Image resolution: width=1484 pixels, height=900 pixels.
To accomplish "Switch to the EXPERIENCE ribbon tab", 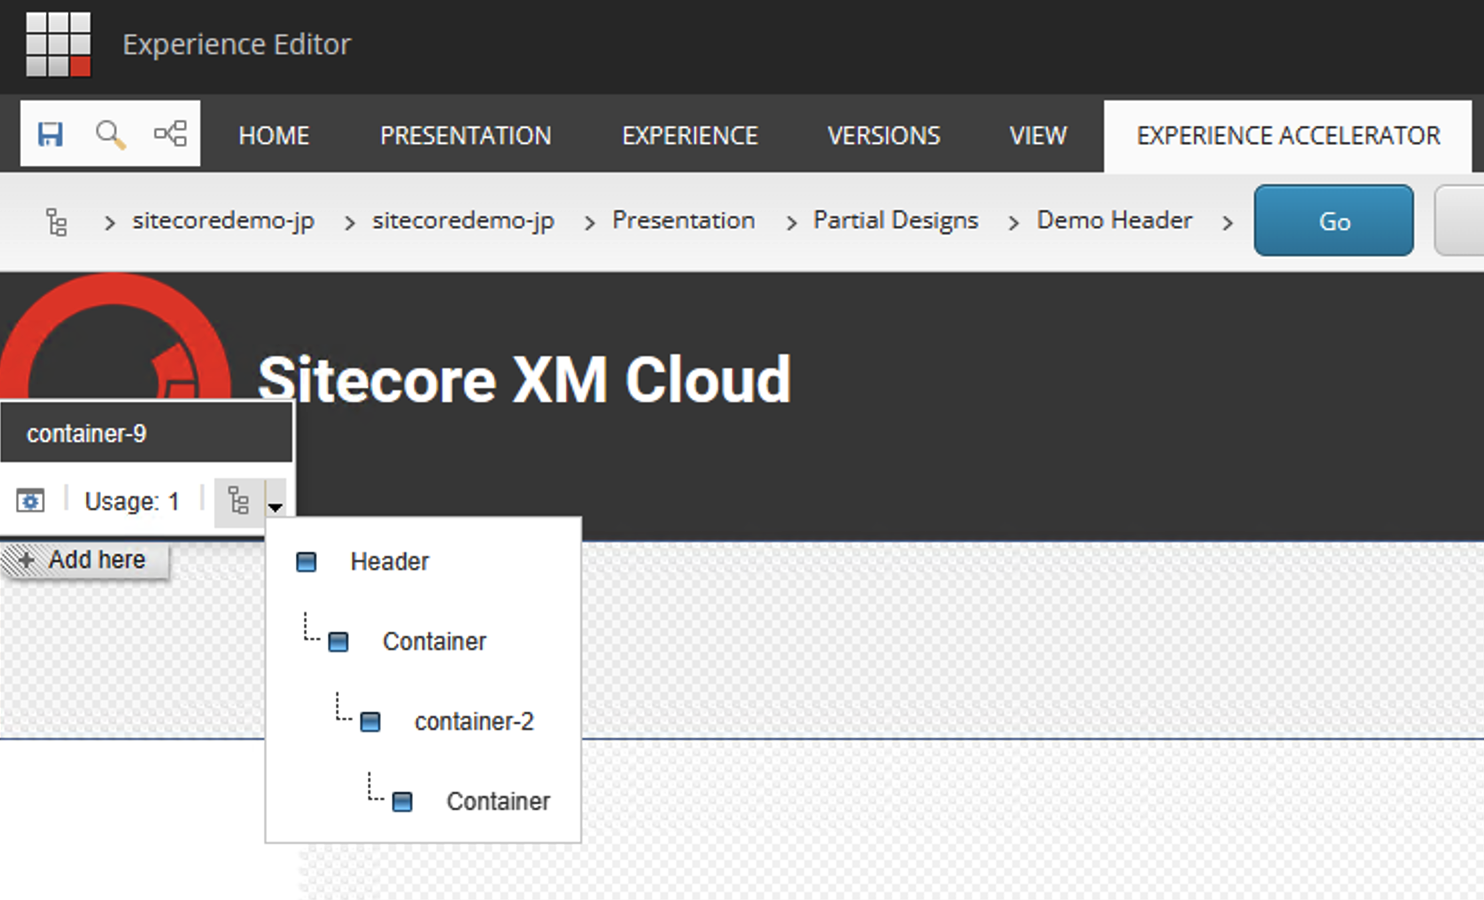I will coord(690,135).
